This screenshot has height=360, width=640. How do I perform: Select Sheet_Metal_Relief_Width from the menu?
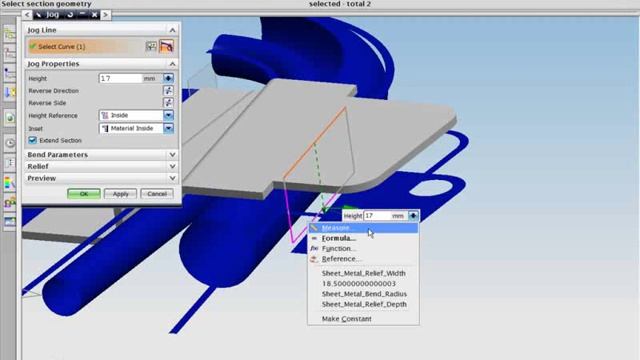pos(363,273)
